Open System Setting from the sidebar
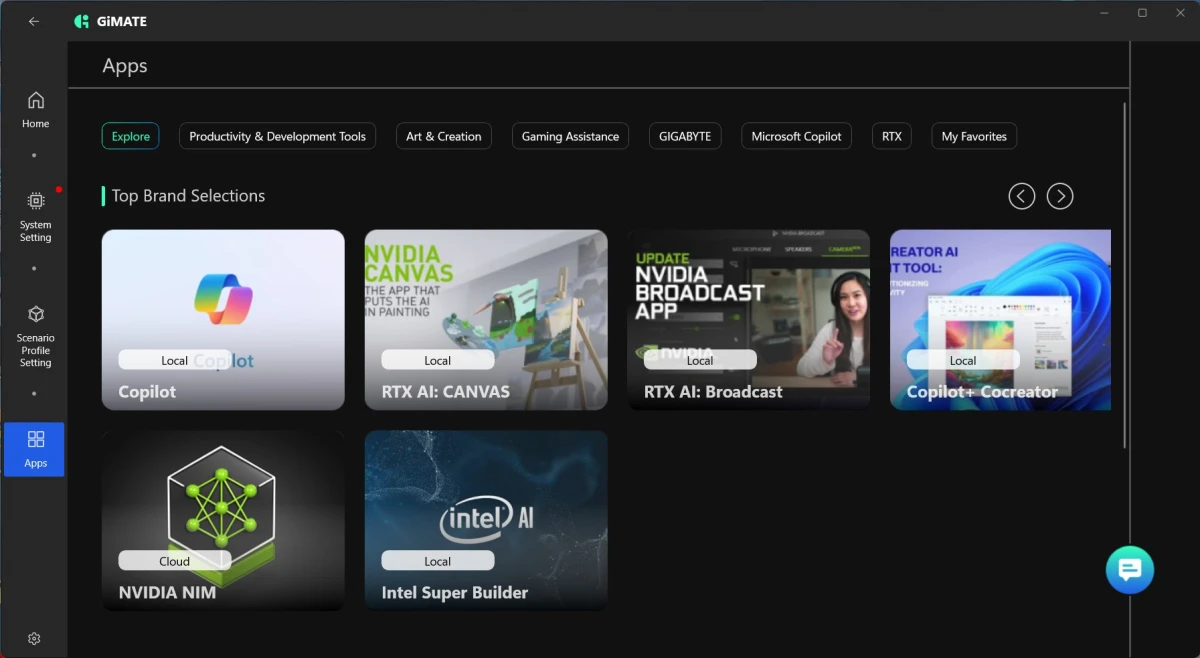Viewport: 1200px width, 658px height. 35,217
